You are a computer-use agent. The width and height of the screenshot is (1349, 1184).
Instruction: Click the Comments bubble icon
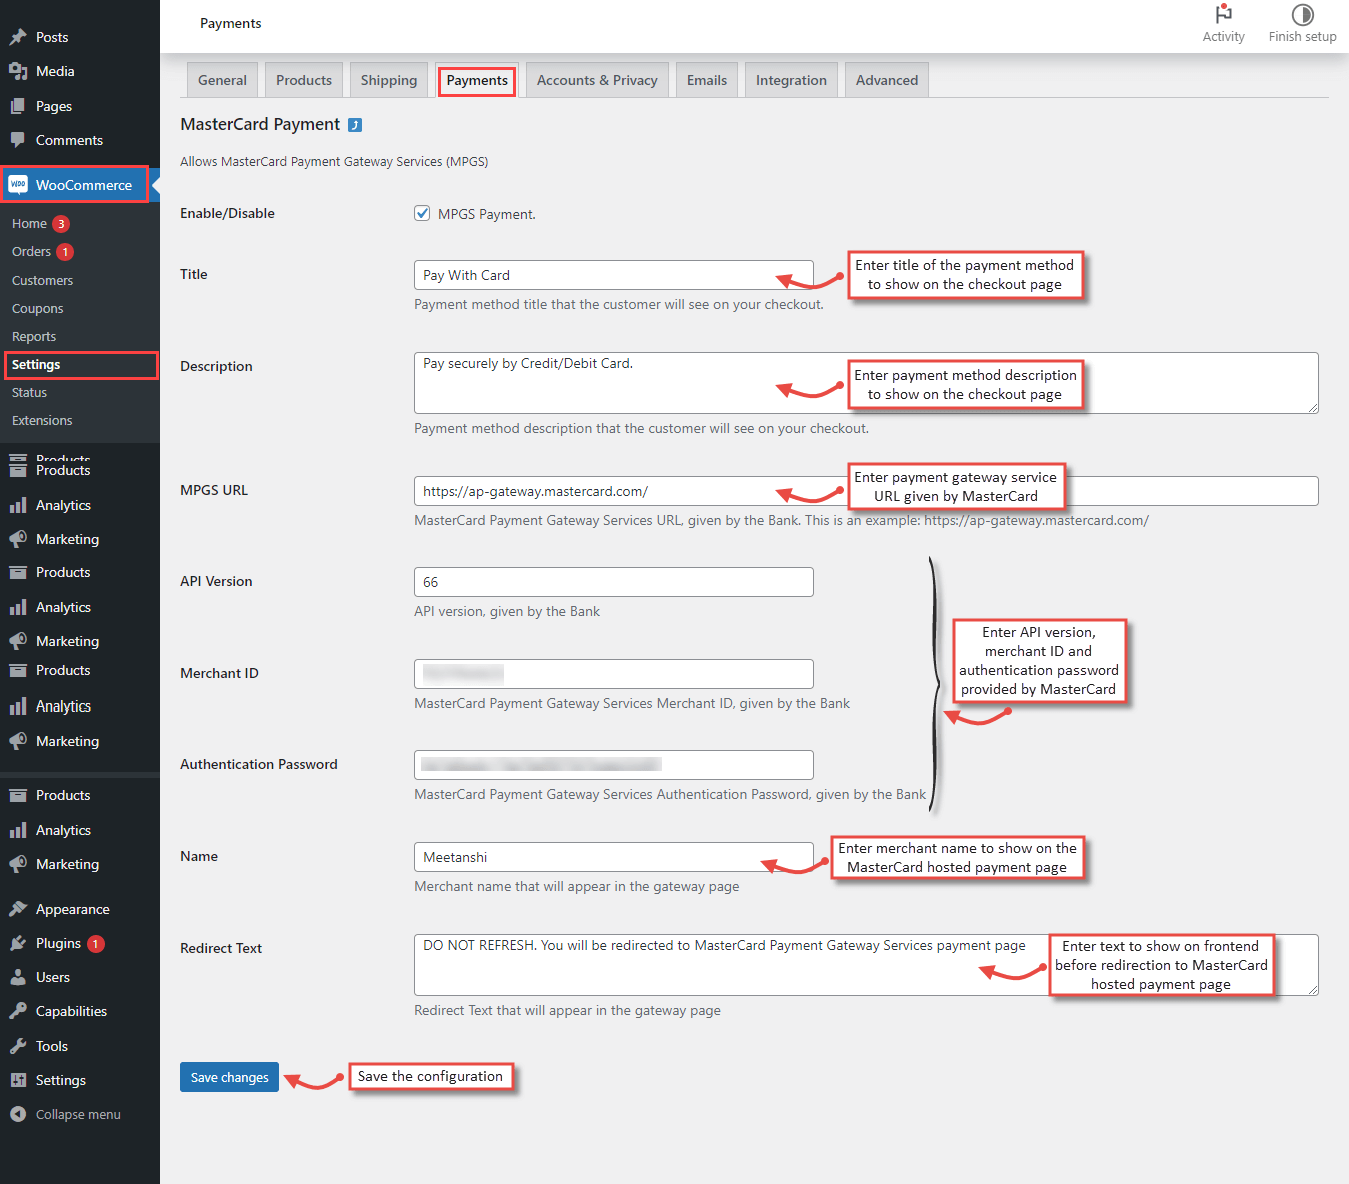tap(18, 140)
